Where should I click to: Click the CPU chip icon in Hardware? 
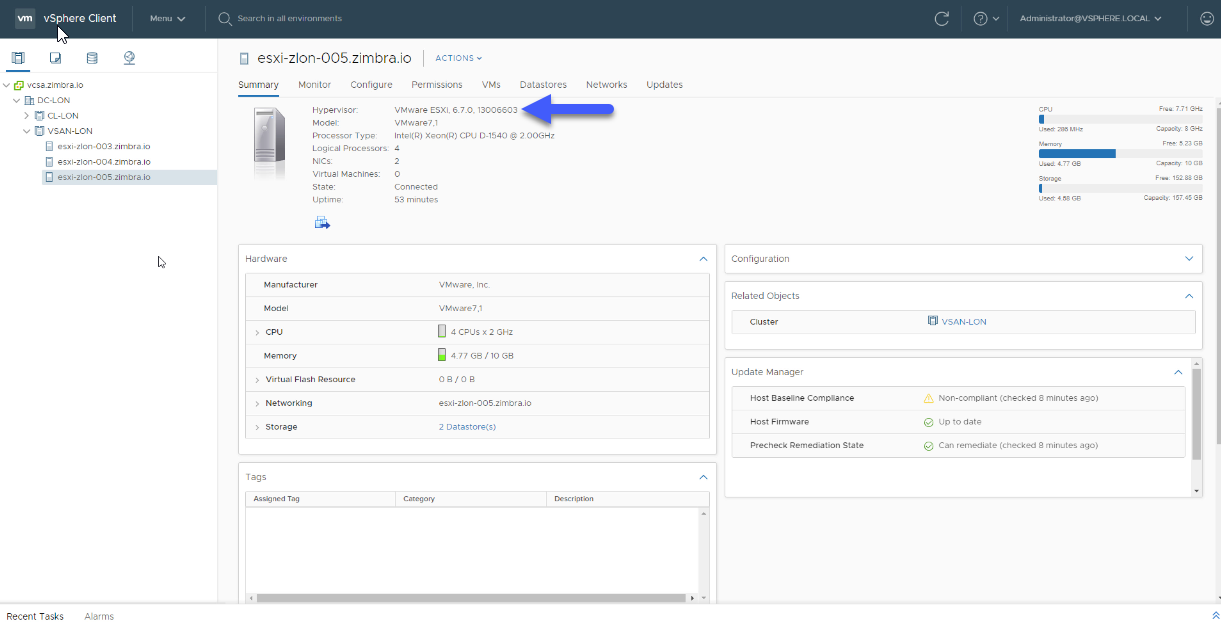(442, 331)
